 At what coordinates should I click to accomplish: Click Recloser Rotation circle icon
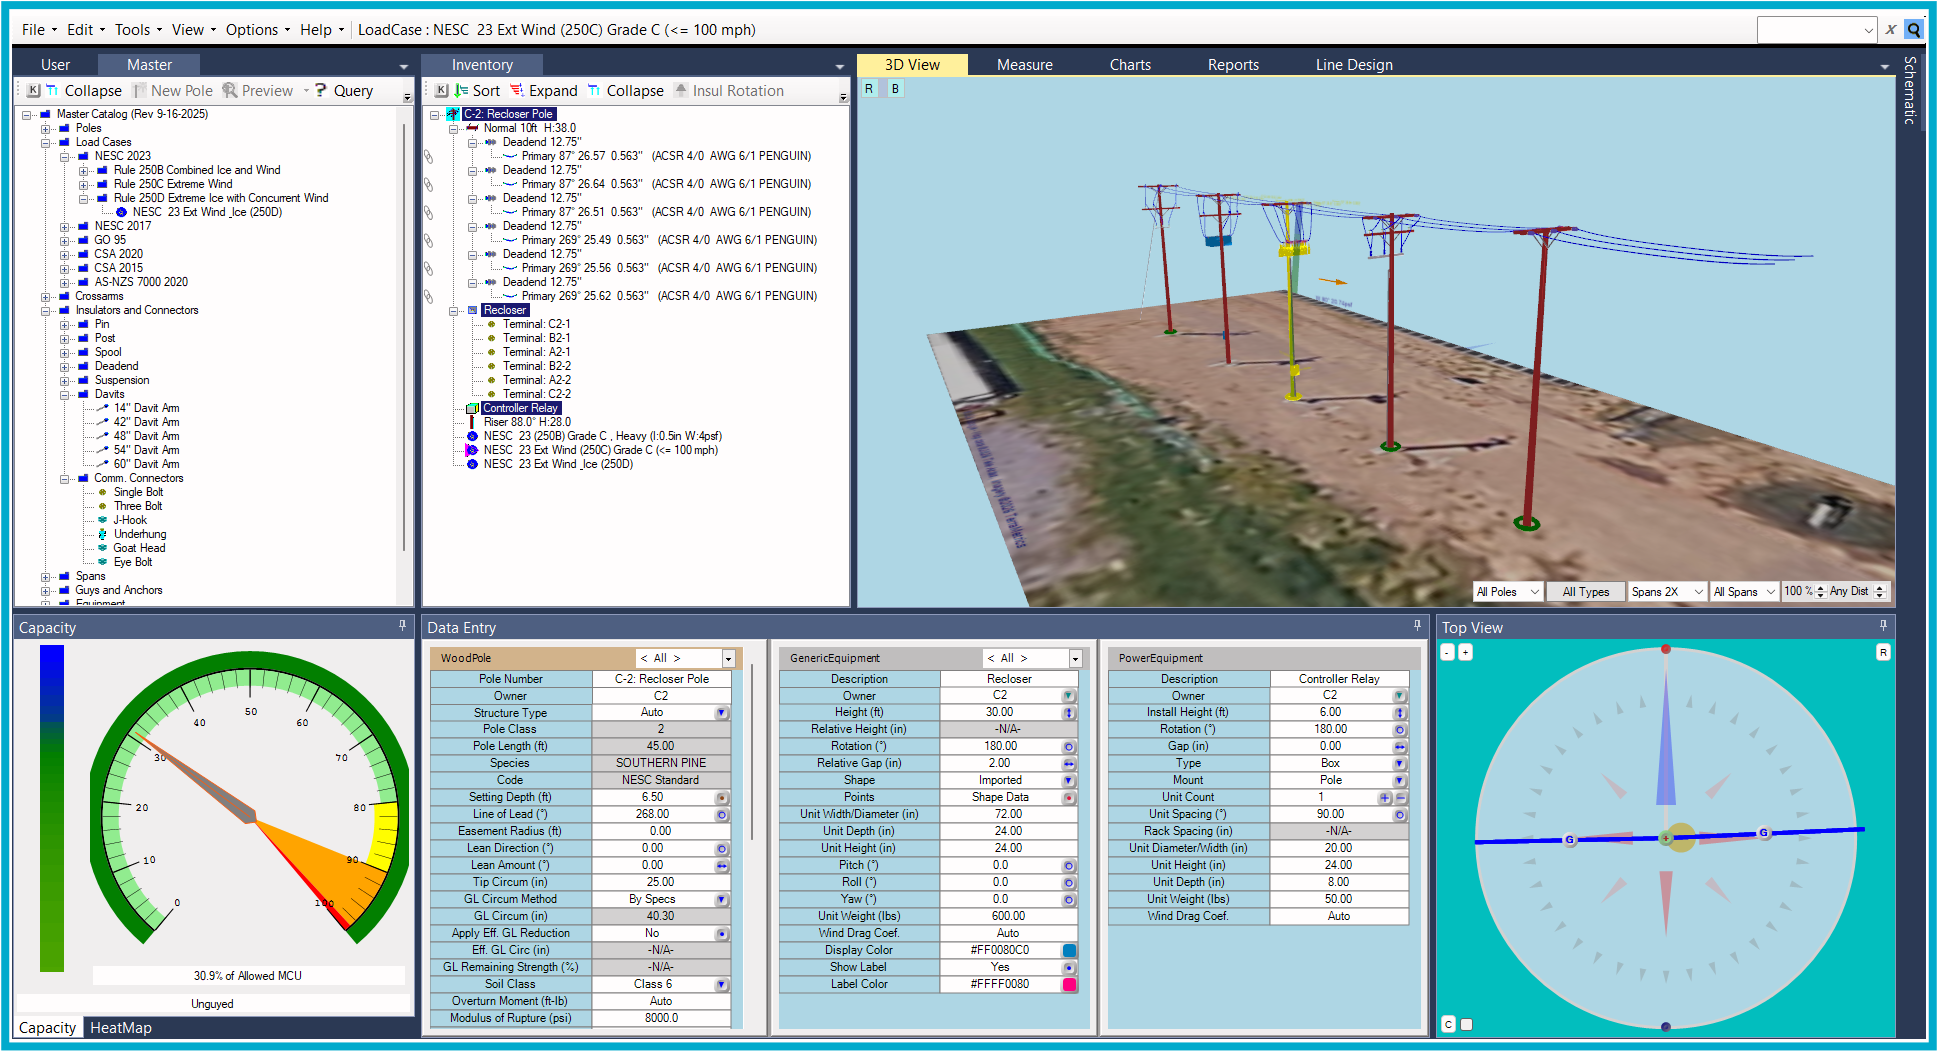[1069, 747]
